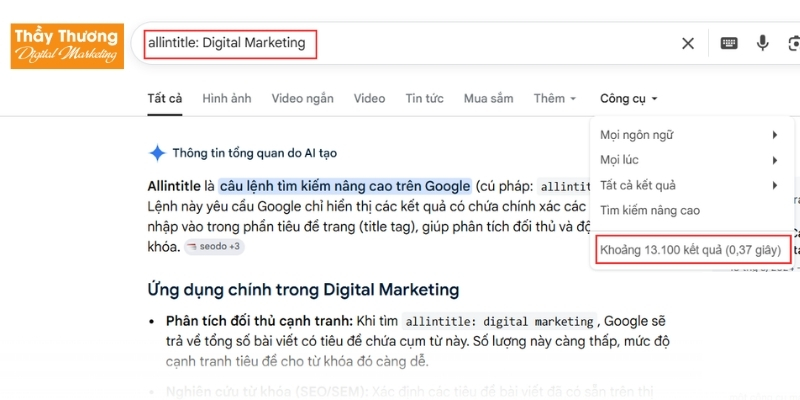Click the Khoảng 13.100 kết quả text

[x=691, y=250]
